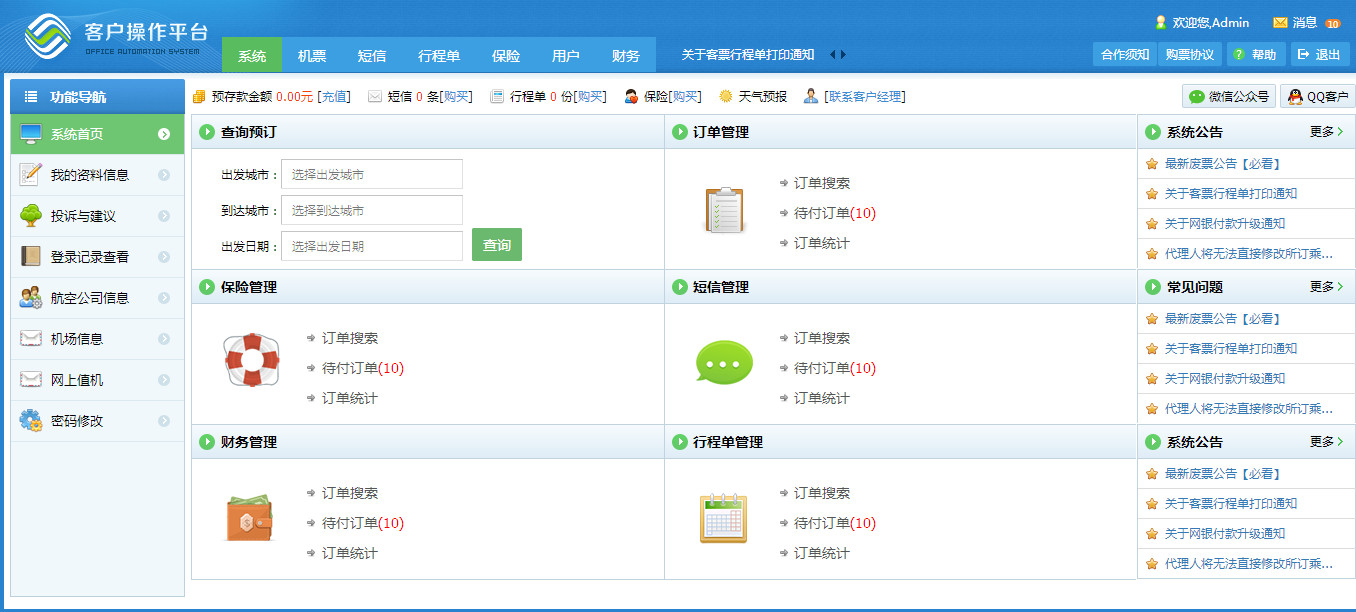Click the gear icon for 密码修改

coord(31,420)
